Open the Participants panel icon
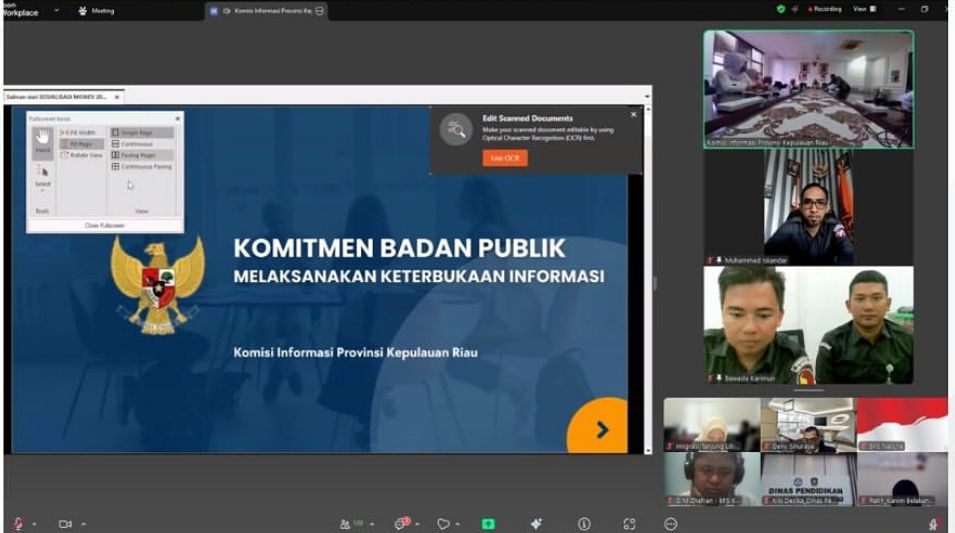955x533 pixels. [345, 524]
